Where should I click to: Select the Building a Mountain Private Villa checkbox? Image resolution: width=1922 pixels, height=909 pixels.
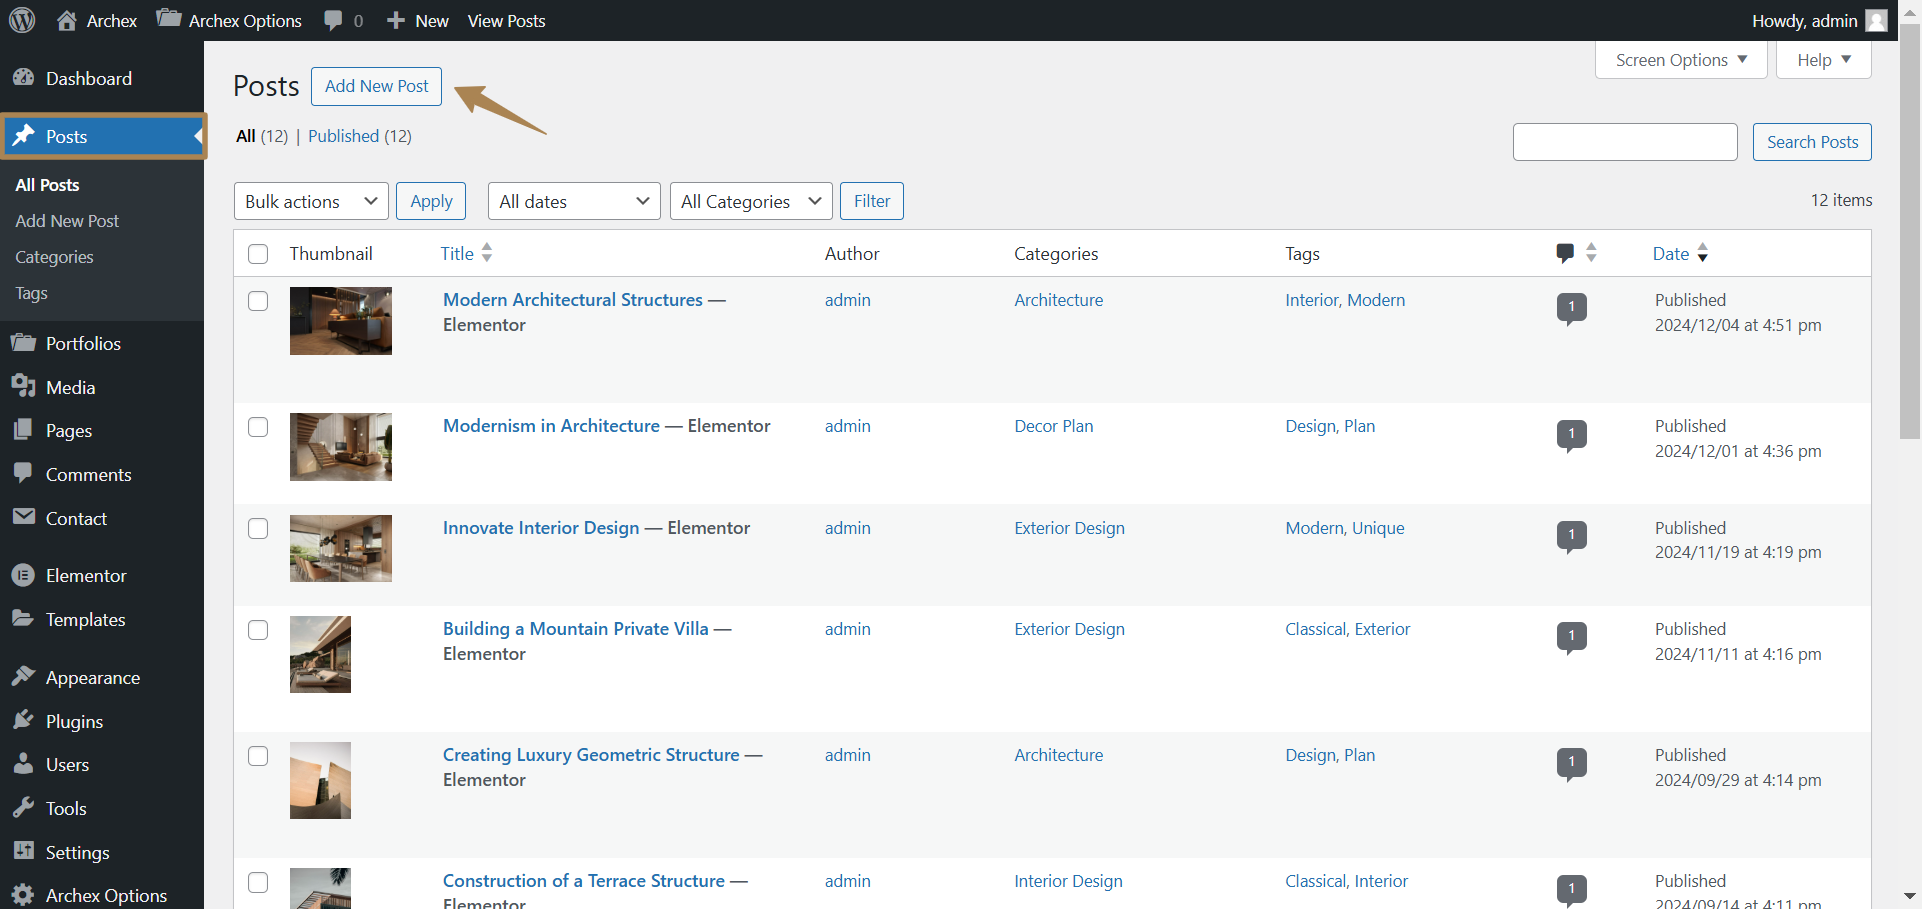(x=258, y=630)
